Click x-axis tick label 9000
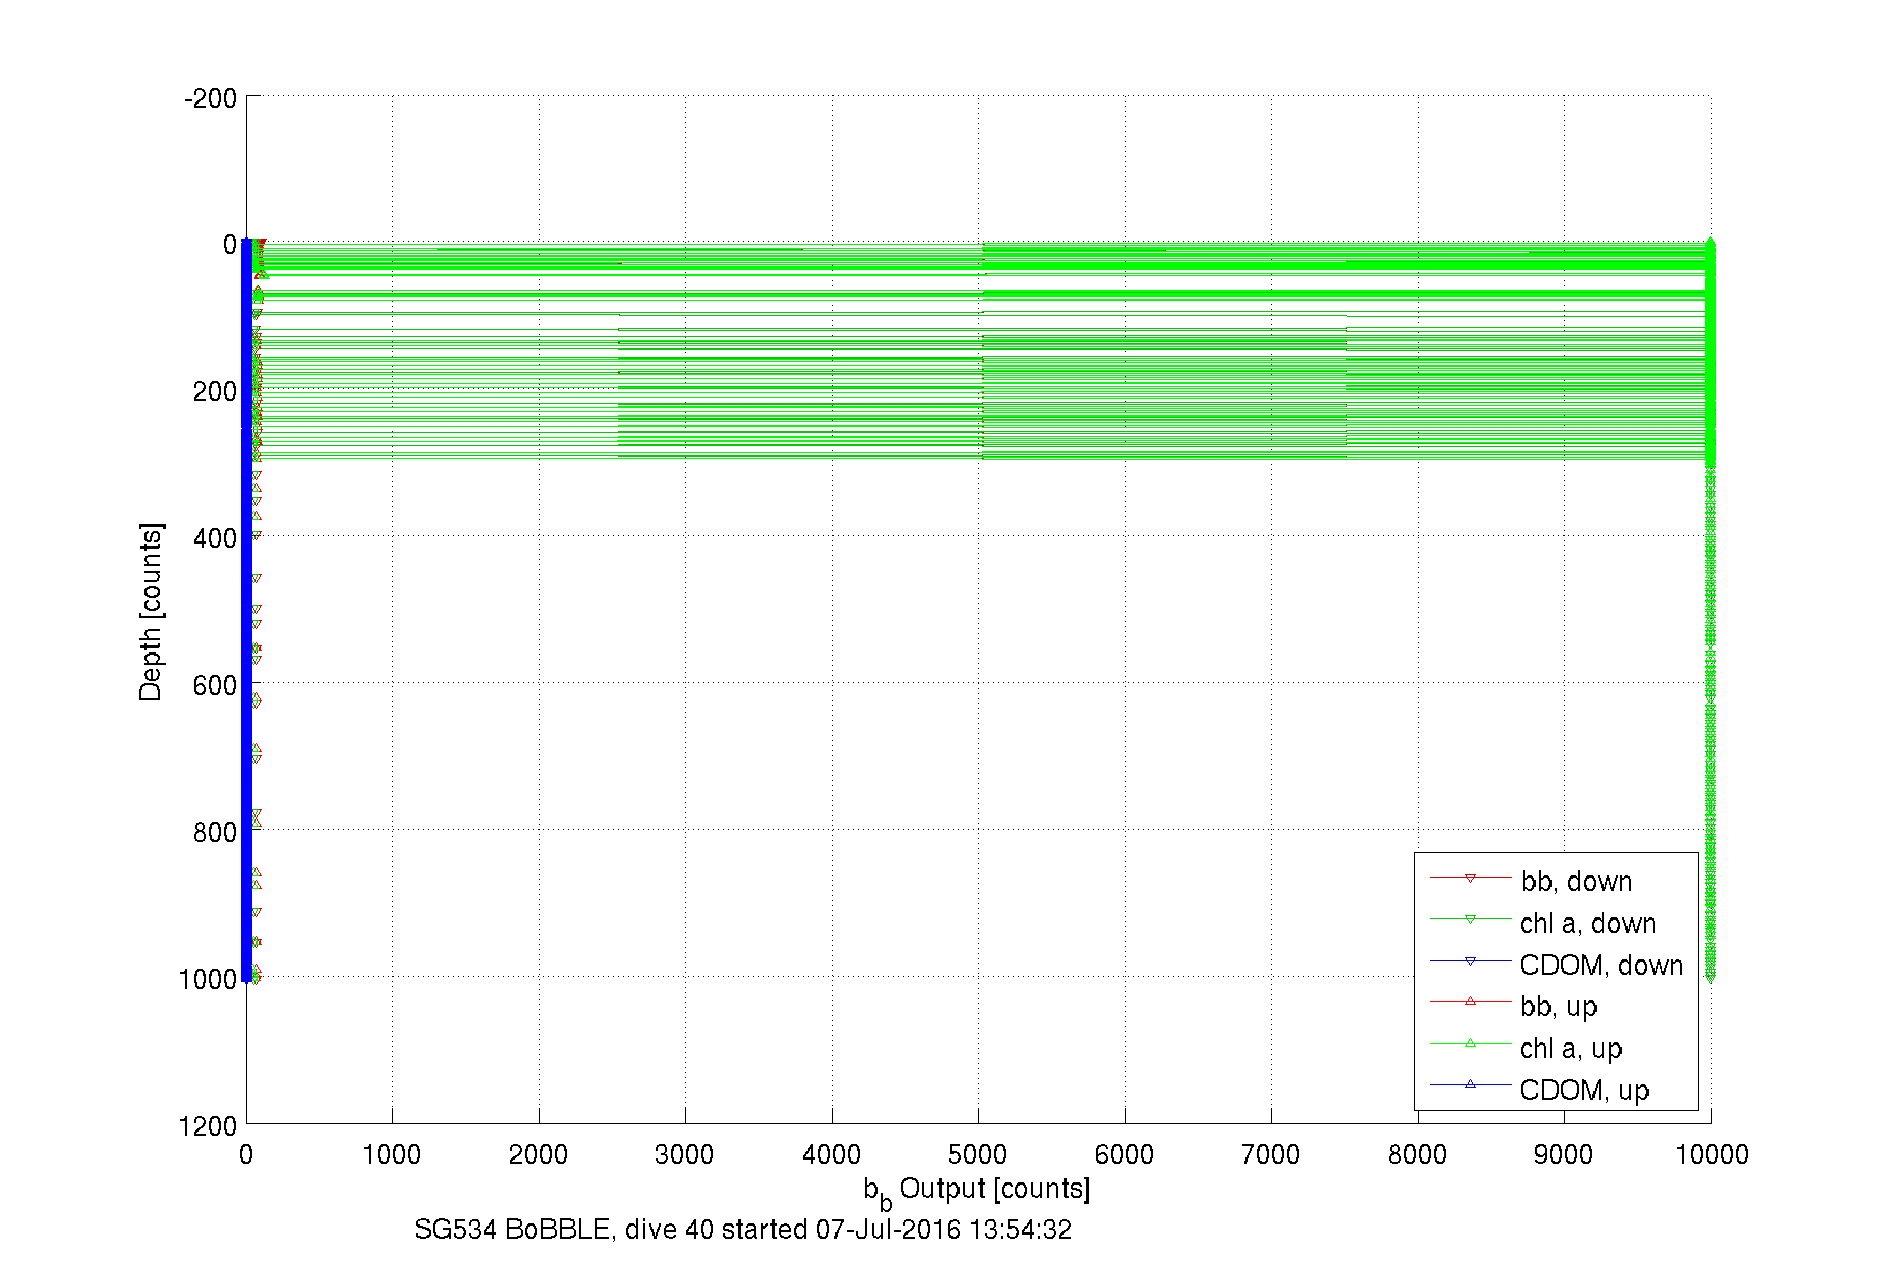 coord(1563,1154)
